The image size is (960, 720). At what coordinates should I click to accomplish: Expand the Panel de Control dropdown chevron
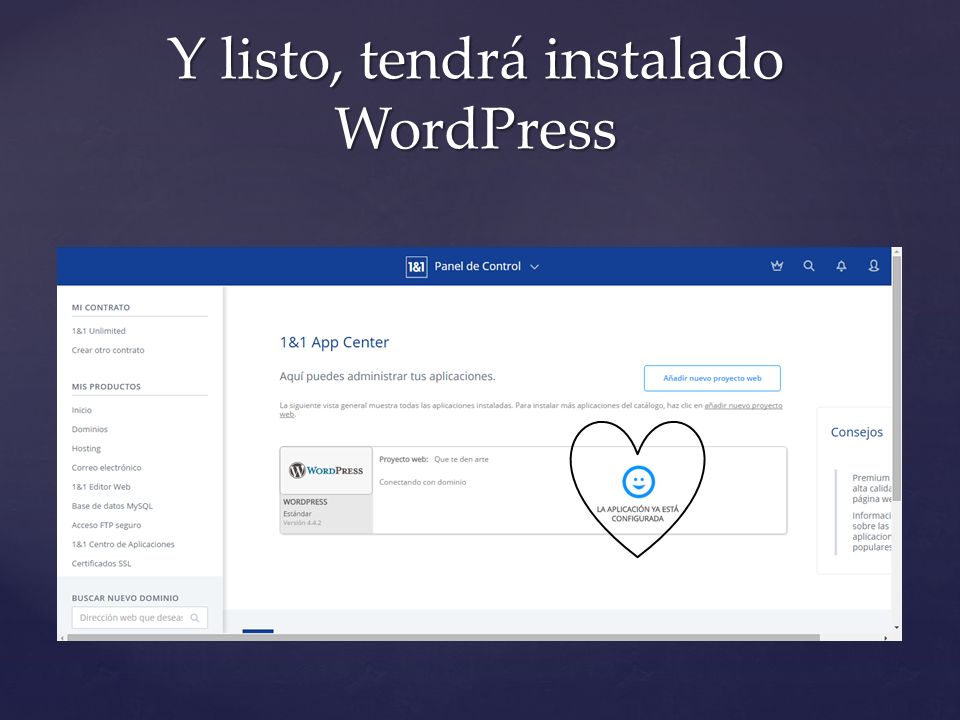click(x=534, y=267)
